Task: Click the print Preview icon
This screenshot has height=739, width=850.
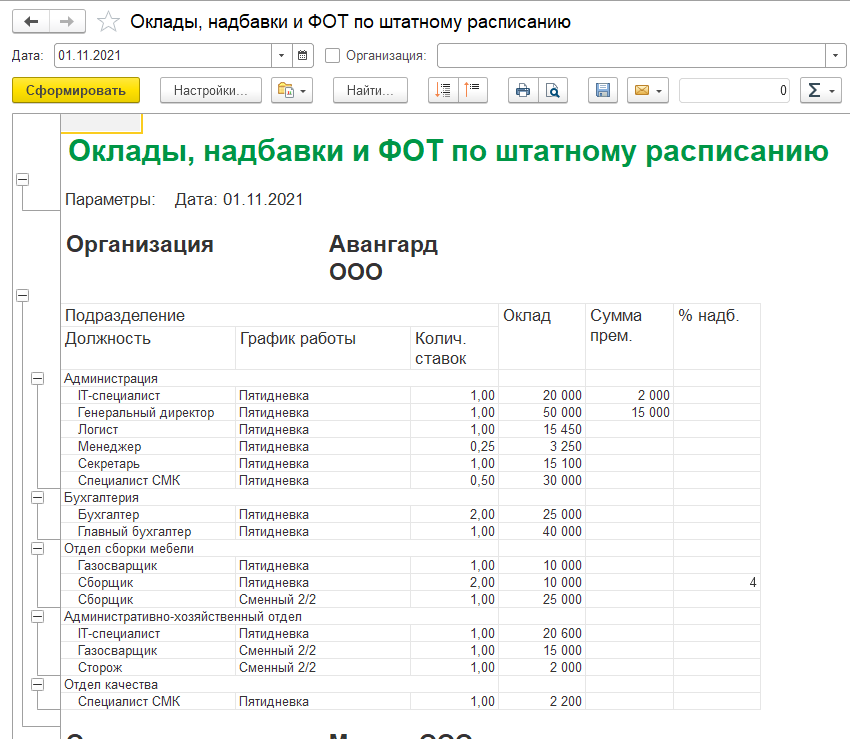Action: point(552,90)
